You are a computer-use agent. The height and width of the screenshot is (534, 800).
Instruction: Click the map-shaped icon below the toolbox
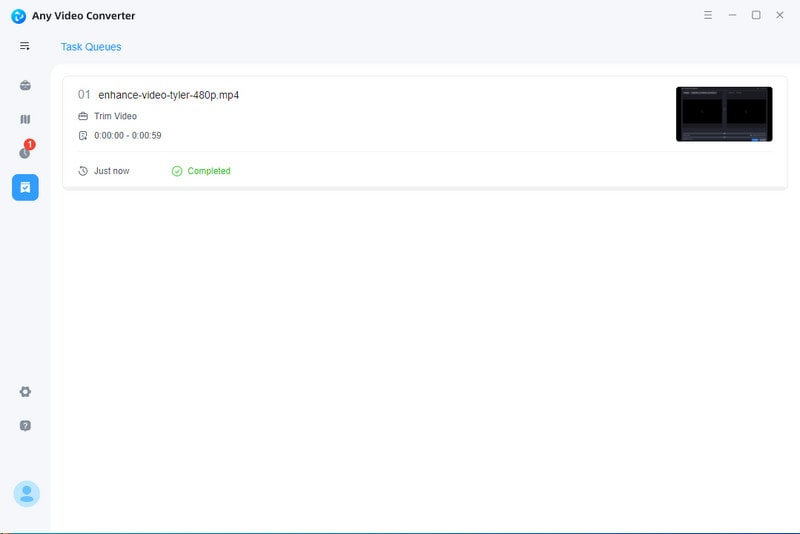coord(25,119)
